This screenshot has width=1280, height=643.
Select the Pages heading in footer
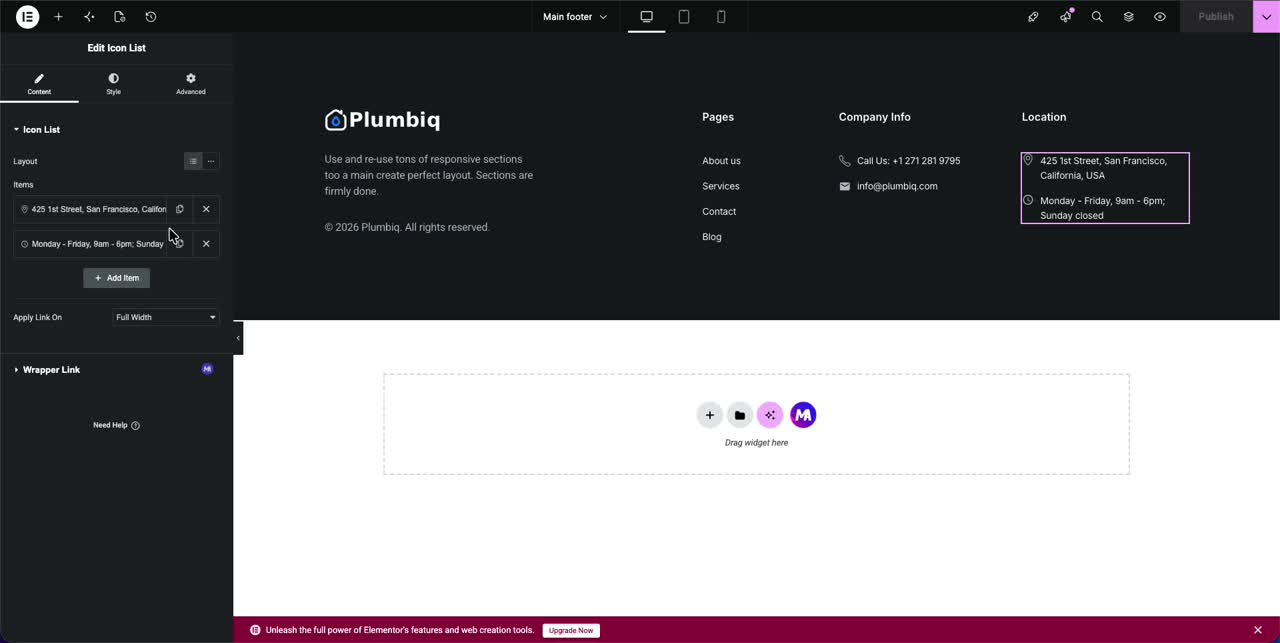[718, 117]
